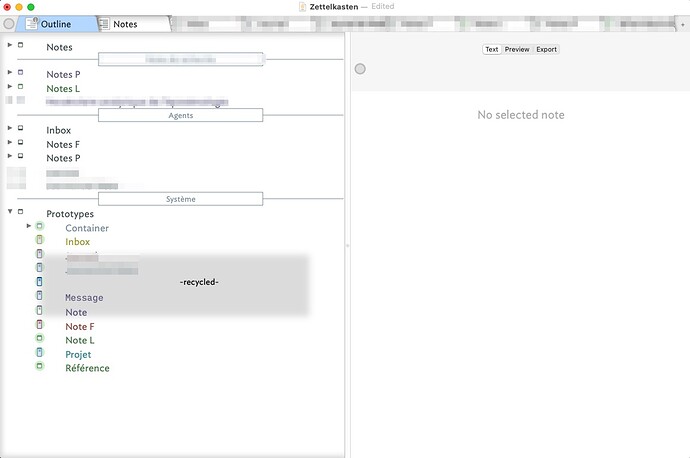Expand the Notes L container
The image size is (690, 458).
coord(10,86)
